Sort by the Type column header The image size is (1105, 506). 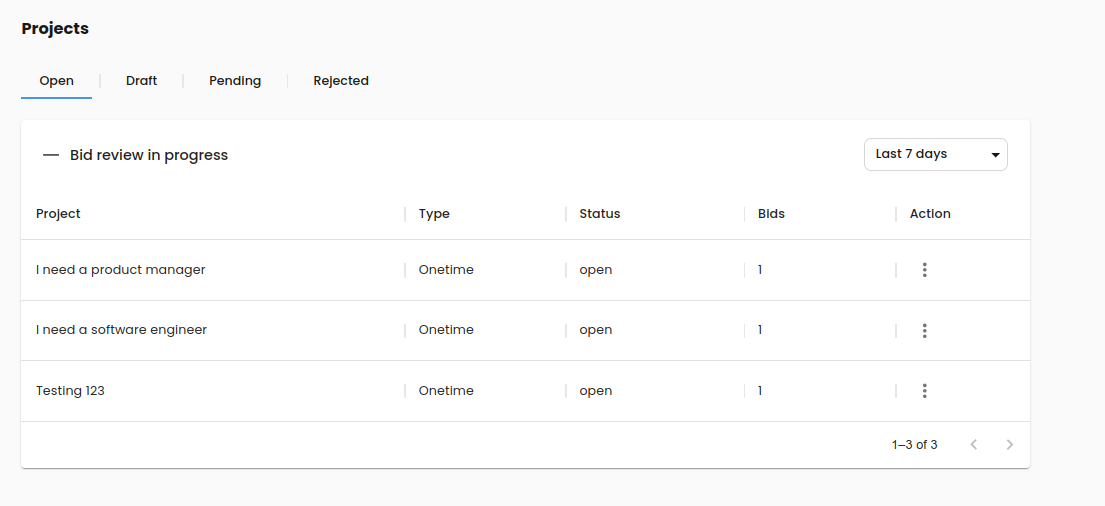point(434,214)
